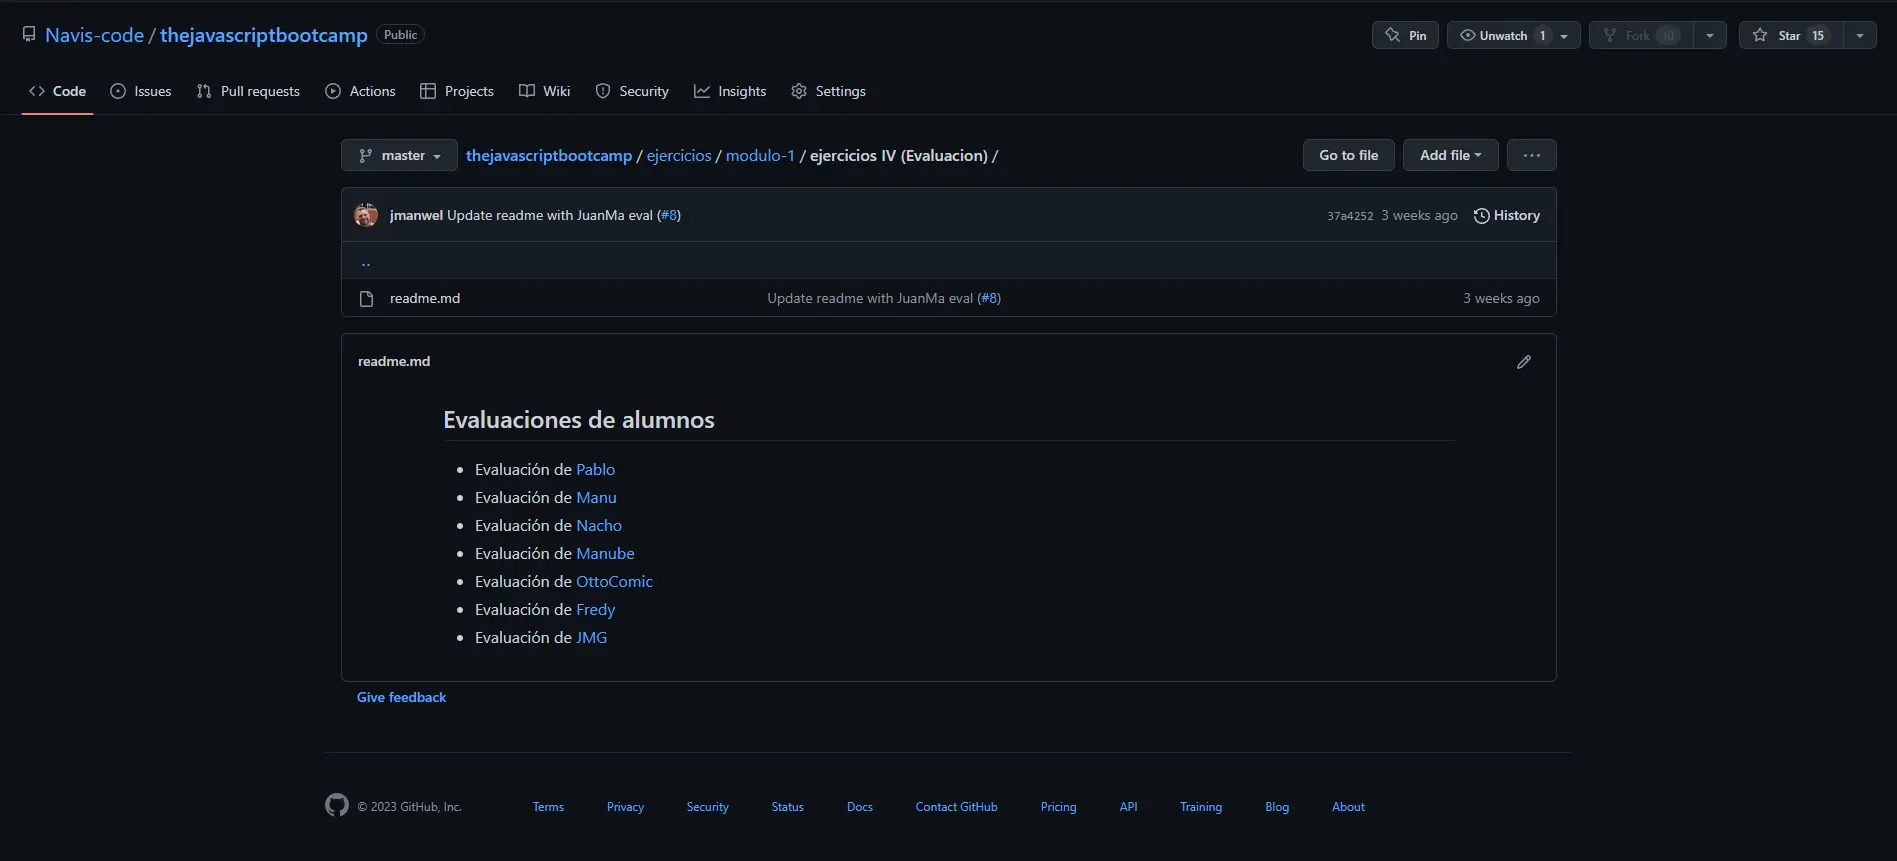1897x861 pixels.
Task: Open the Add file dropdown
Action: pos(1450,155)
